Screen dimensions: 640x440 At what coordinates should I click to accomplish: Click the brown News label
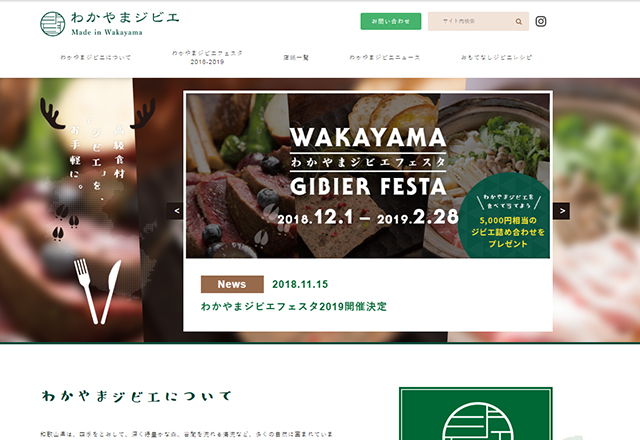(x=232, y=284)
